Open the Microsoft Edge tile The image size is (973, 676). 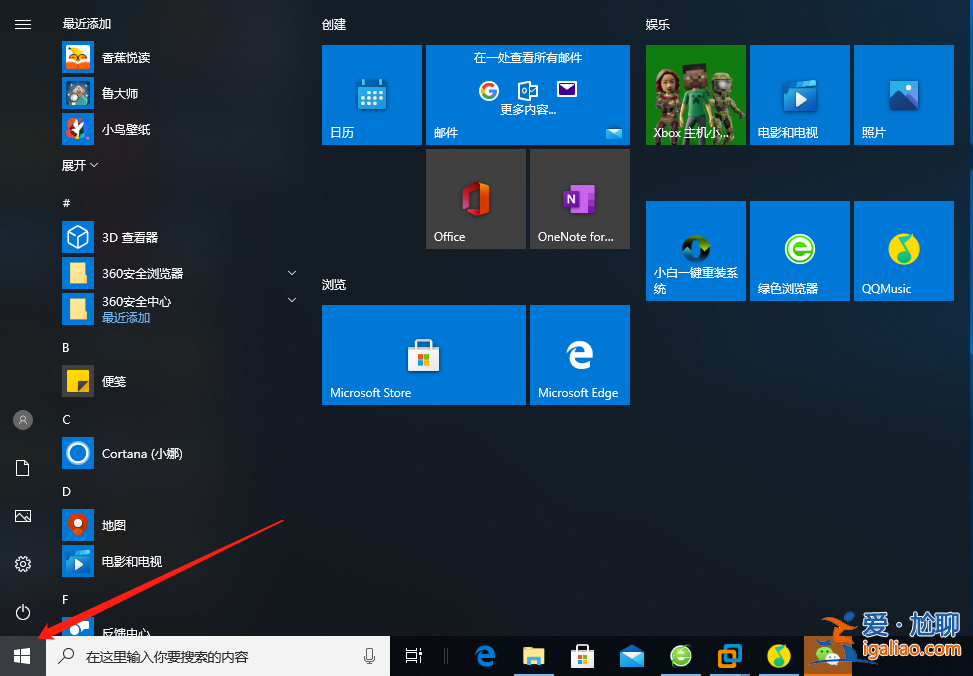point(579,355)
